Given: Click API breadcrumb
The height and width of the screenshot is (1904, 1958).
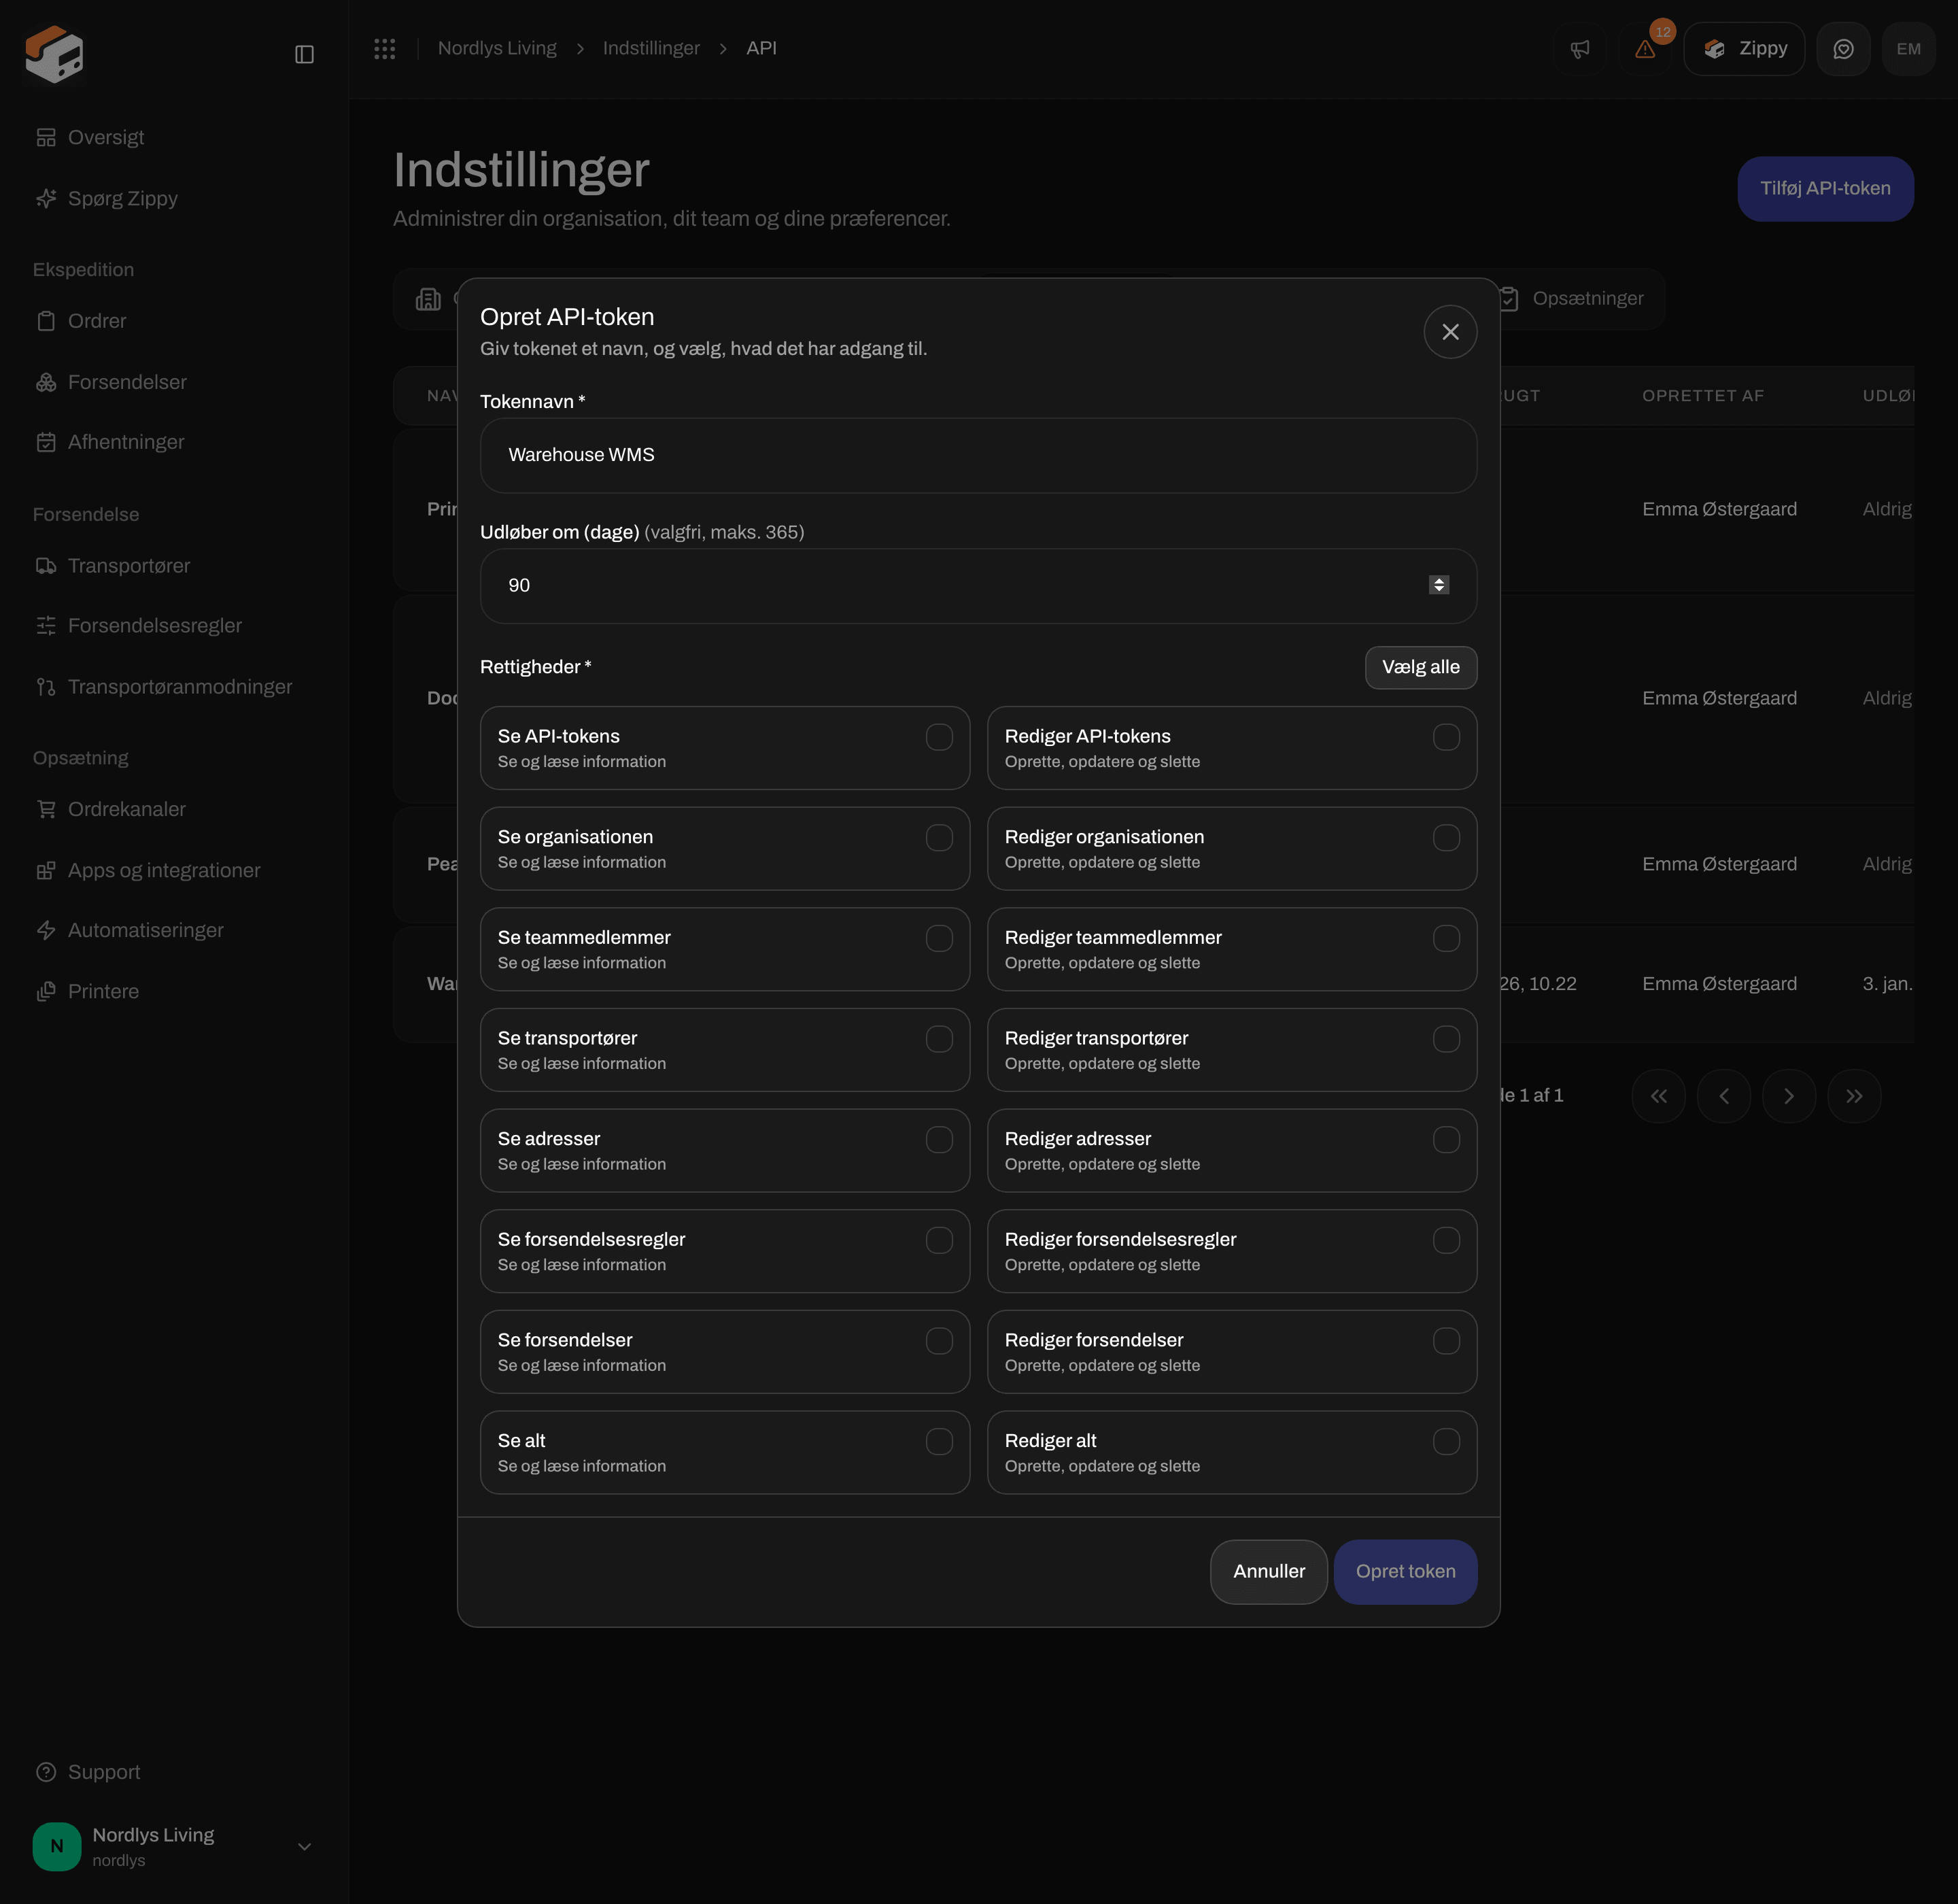Looking at the screenshot, I should (x=761, y=48).
